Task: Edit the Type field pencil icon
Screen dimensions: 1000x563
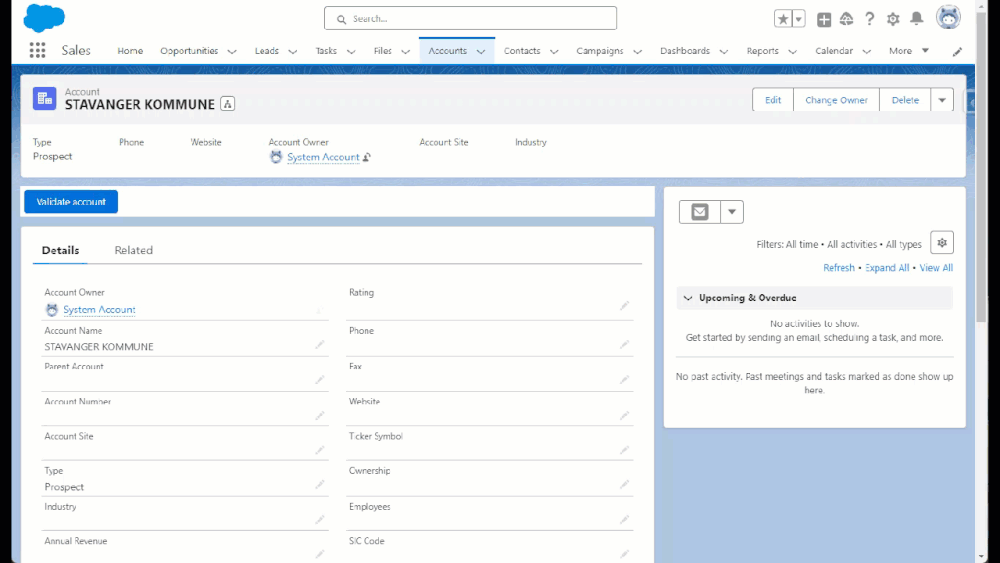Action: (320, 484)
